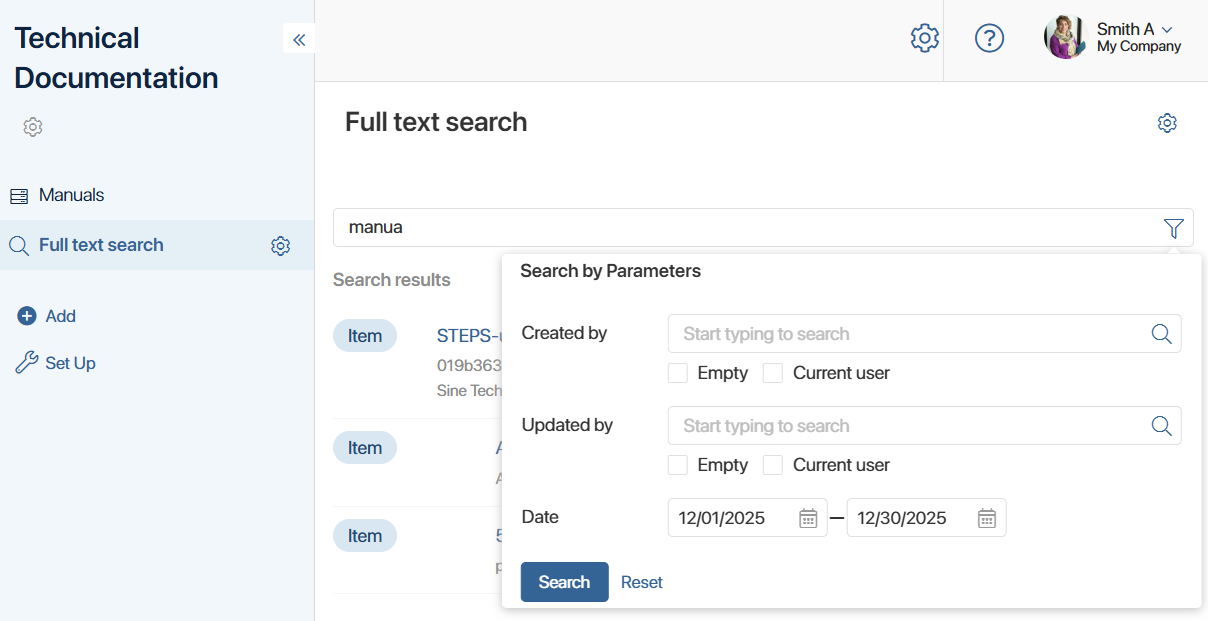Screen dimensions: 1208x621
Task: Open the calendar for the end date
Action: (986, 518)
